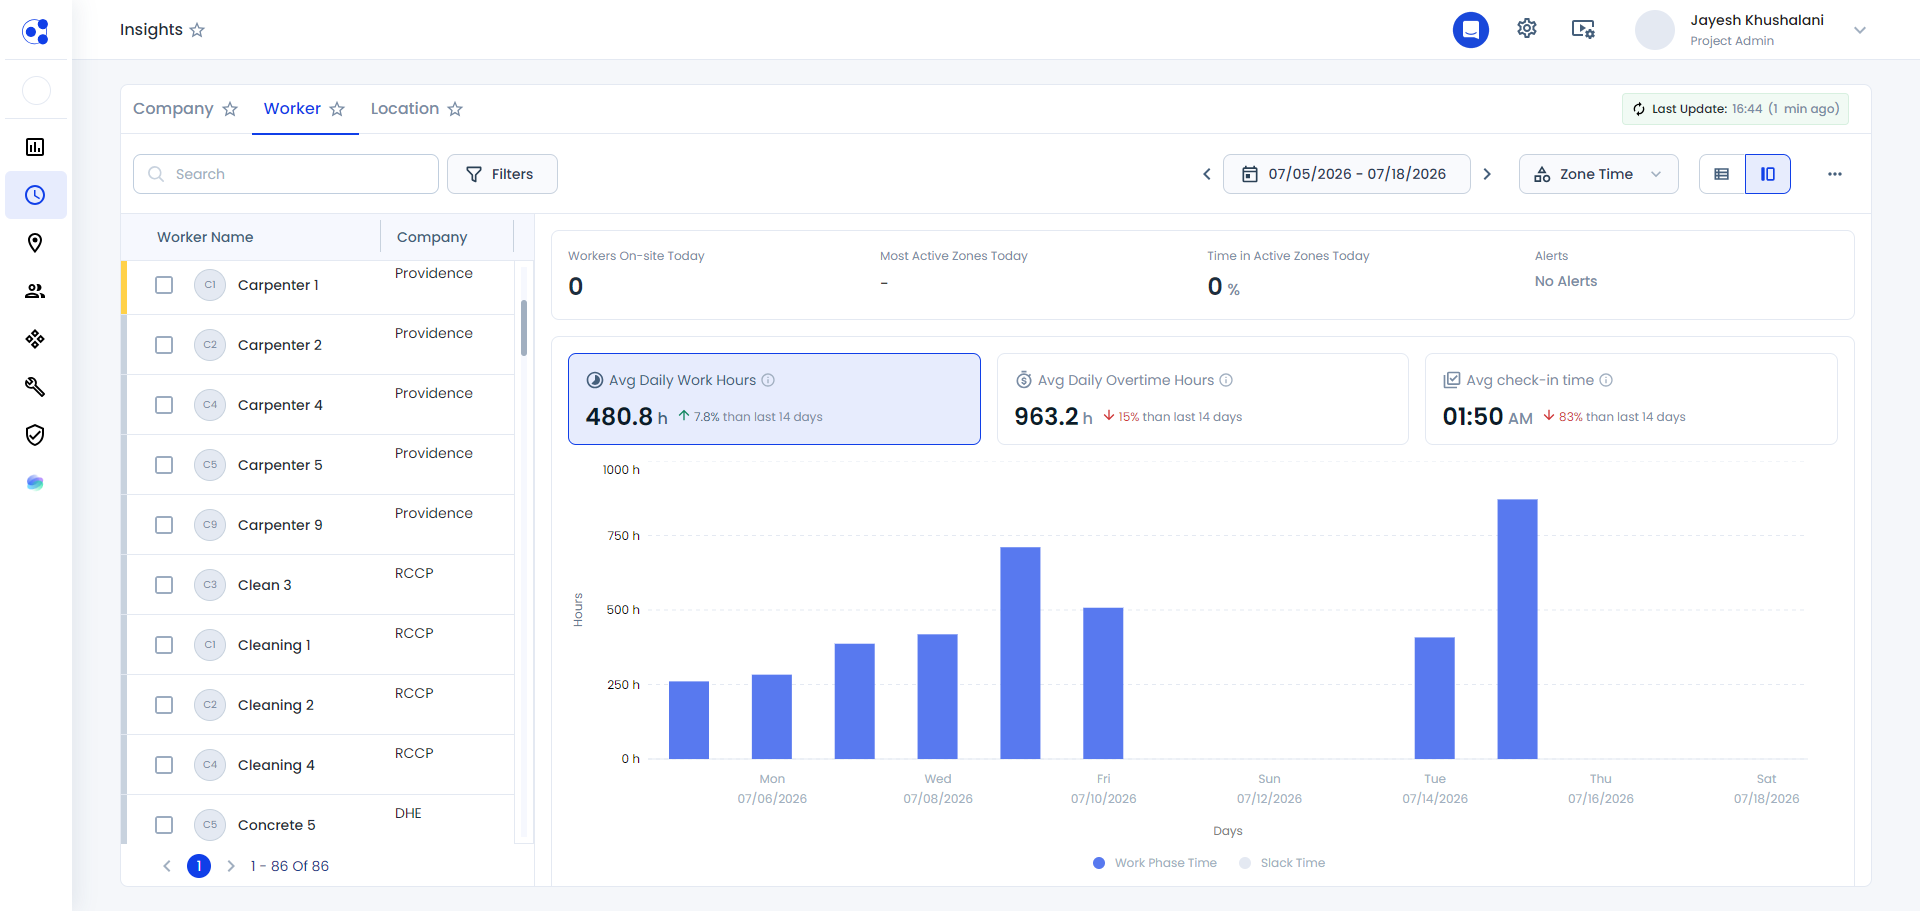This screenshot has width=1920, height=911.
Task: Expand the Jayesh Khushalani user menu
Action: click(1859, 30)
